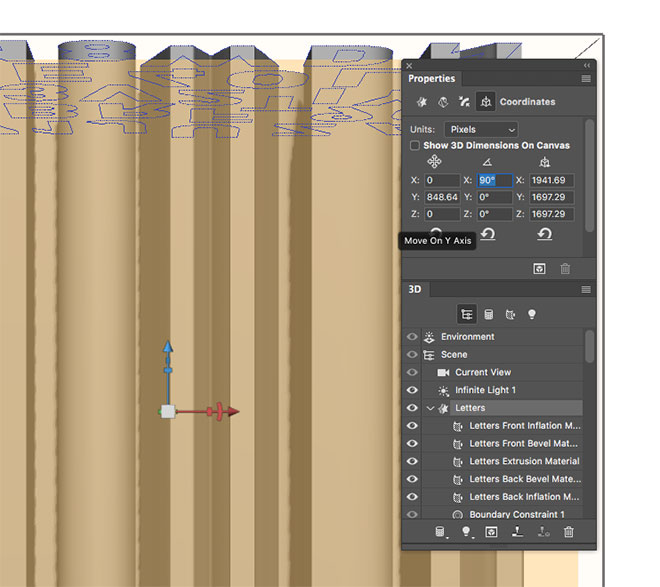Open the Deform properties icon
660x587 pixels.
click(x=441, y=101)
